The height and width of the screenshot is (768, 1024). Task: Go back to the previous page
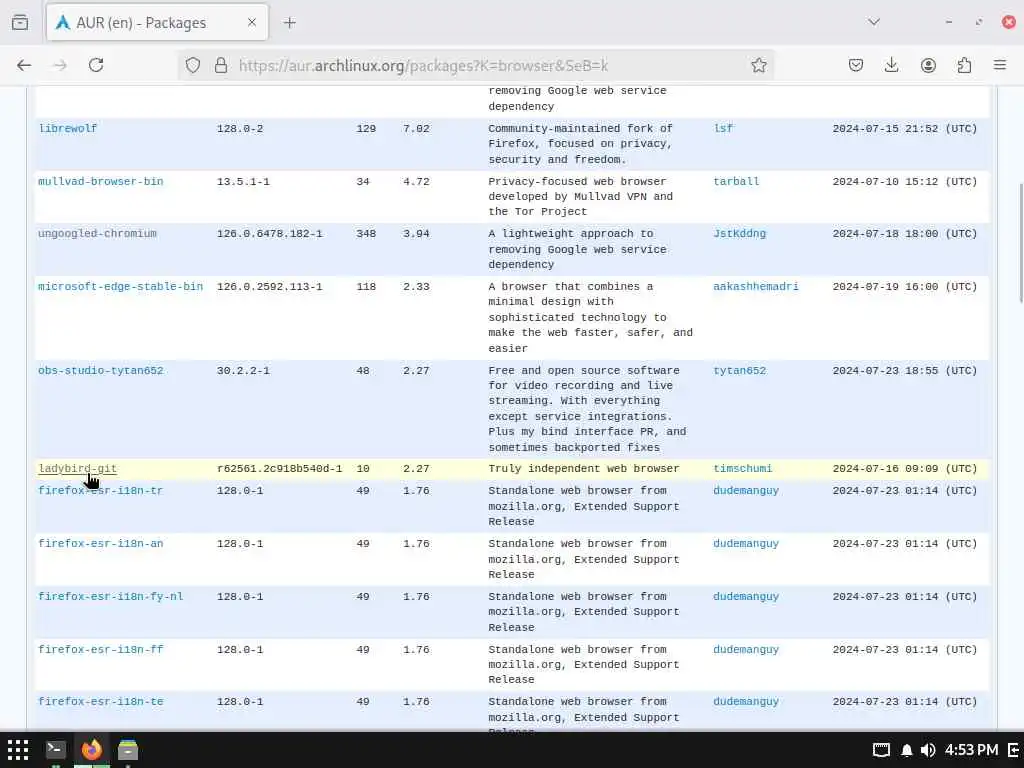tap(24, 65)
